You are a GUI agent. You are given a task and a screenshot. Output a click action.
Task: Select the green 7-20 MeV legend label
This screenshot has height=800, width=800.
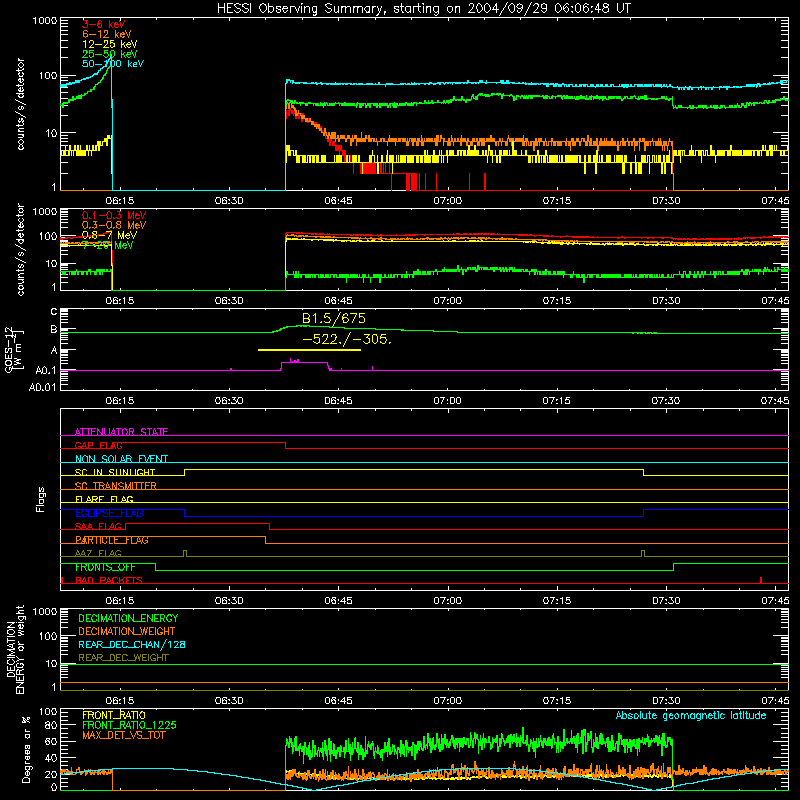click(x=107, y=245)
